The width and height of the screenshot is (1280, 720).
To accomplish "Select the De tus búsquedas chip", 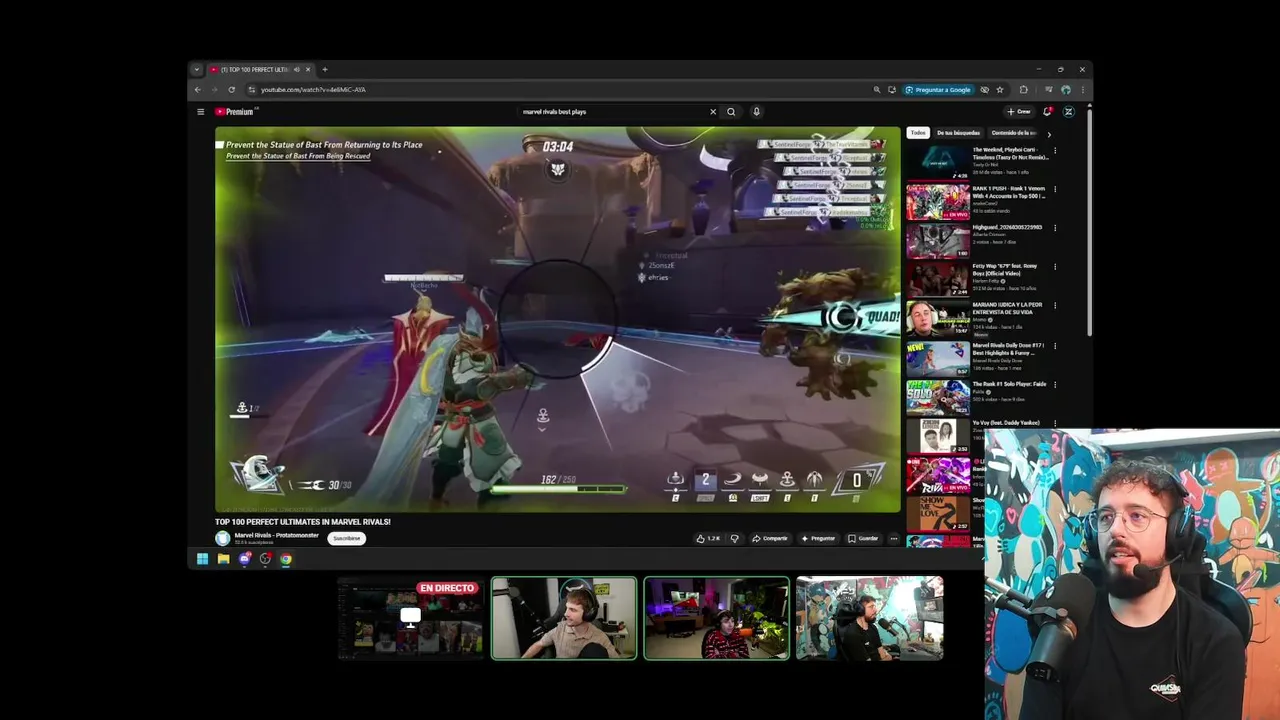I will (958, 133).
